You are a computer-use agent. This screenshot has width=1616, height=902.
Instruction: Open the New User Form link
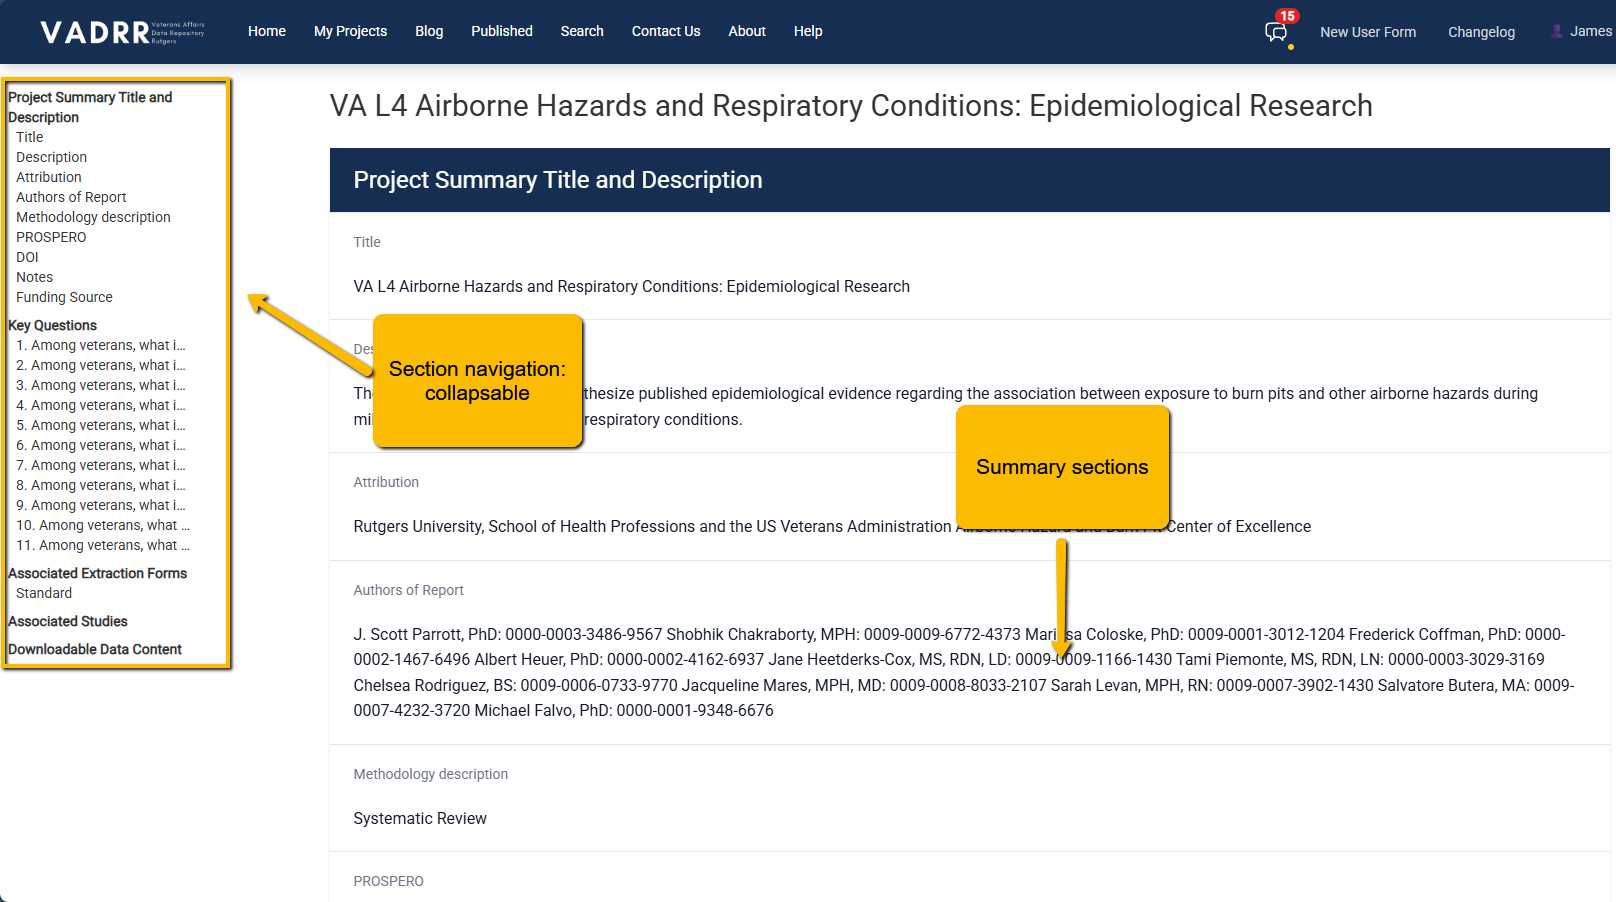[x=1368, y=32]
